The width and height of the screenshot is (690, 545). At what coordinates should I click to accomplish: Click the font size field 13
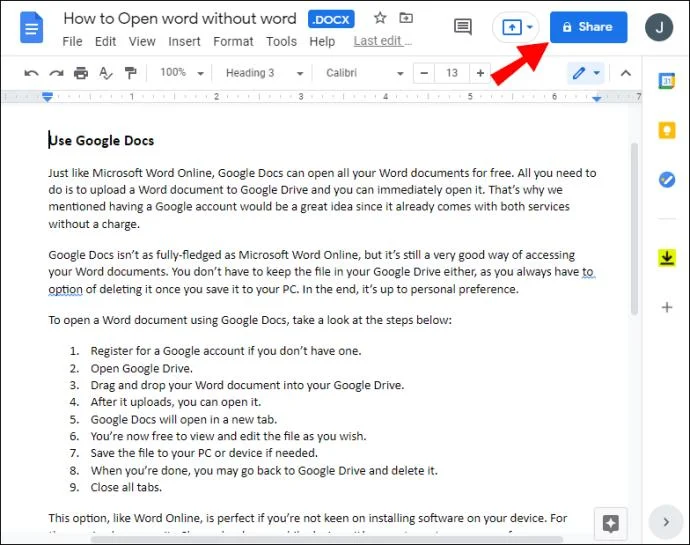452,73
